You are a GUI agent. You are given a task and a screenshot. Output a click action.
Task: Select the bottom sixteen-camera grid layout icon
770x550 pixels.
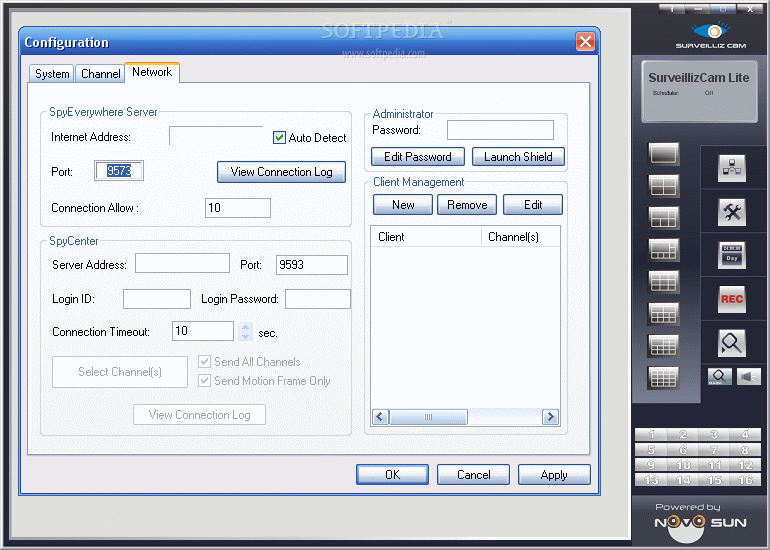tap(663, 378)
